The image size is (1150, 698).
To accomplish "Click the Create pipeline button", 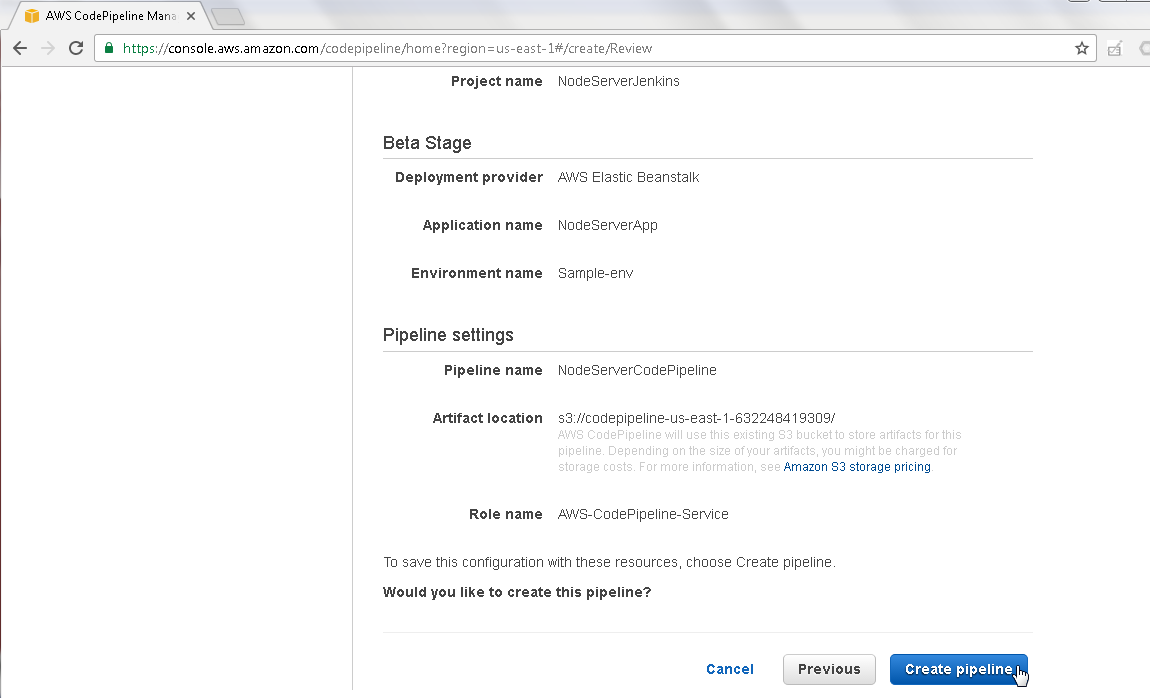I will (959, 669).
